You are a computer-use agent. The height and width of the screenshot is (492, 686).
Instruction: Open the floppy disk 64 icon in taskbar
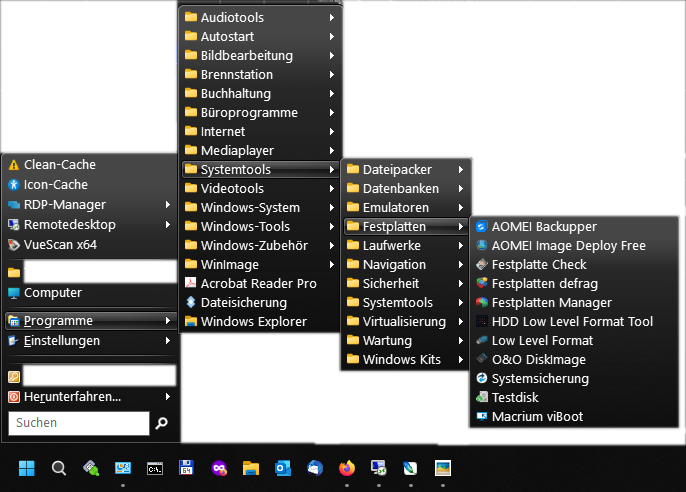click(187, 468)
